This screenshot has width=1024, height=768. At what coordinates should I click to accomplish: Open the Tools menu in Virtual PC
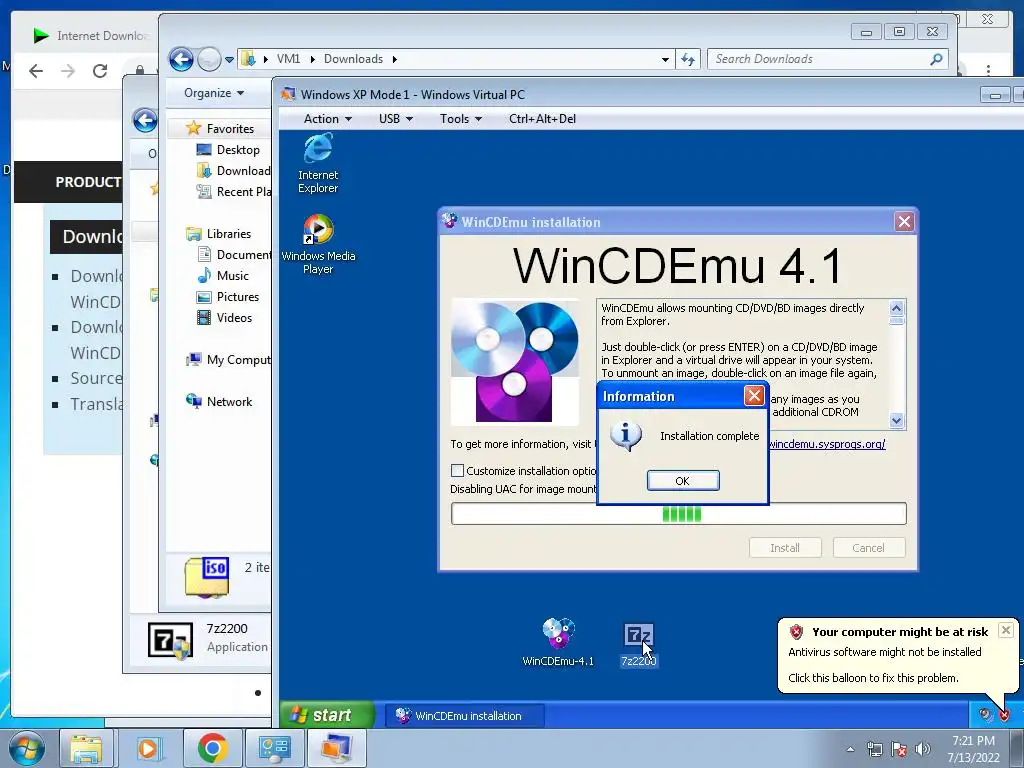click(460, 119)
